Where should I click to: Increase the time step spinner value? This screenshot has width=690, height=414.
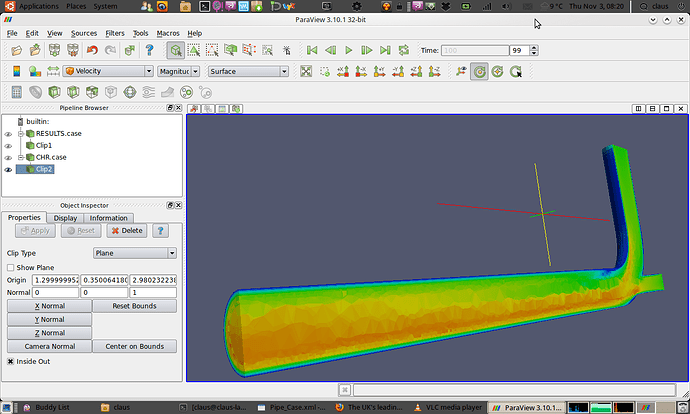tap(534, 48)
